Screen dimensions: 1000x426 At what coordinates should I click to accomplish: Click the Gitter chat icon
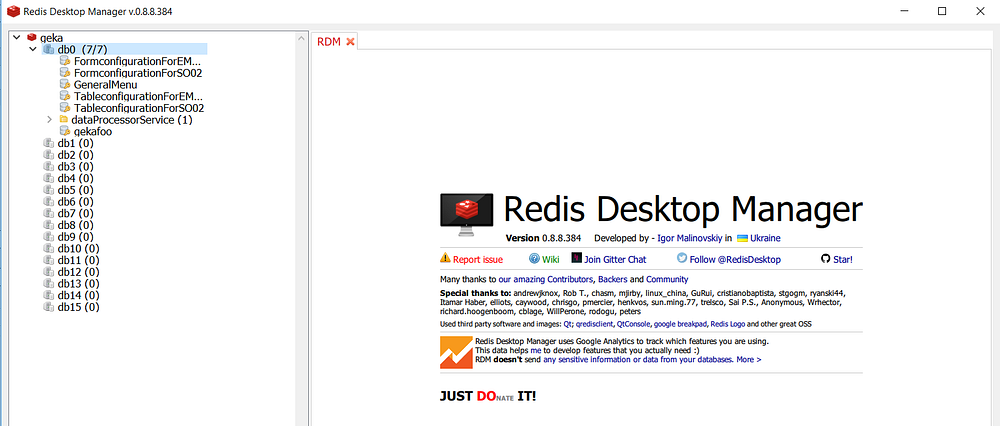click(x=576, y=258)
